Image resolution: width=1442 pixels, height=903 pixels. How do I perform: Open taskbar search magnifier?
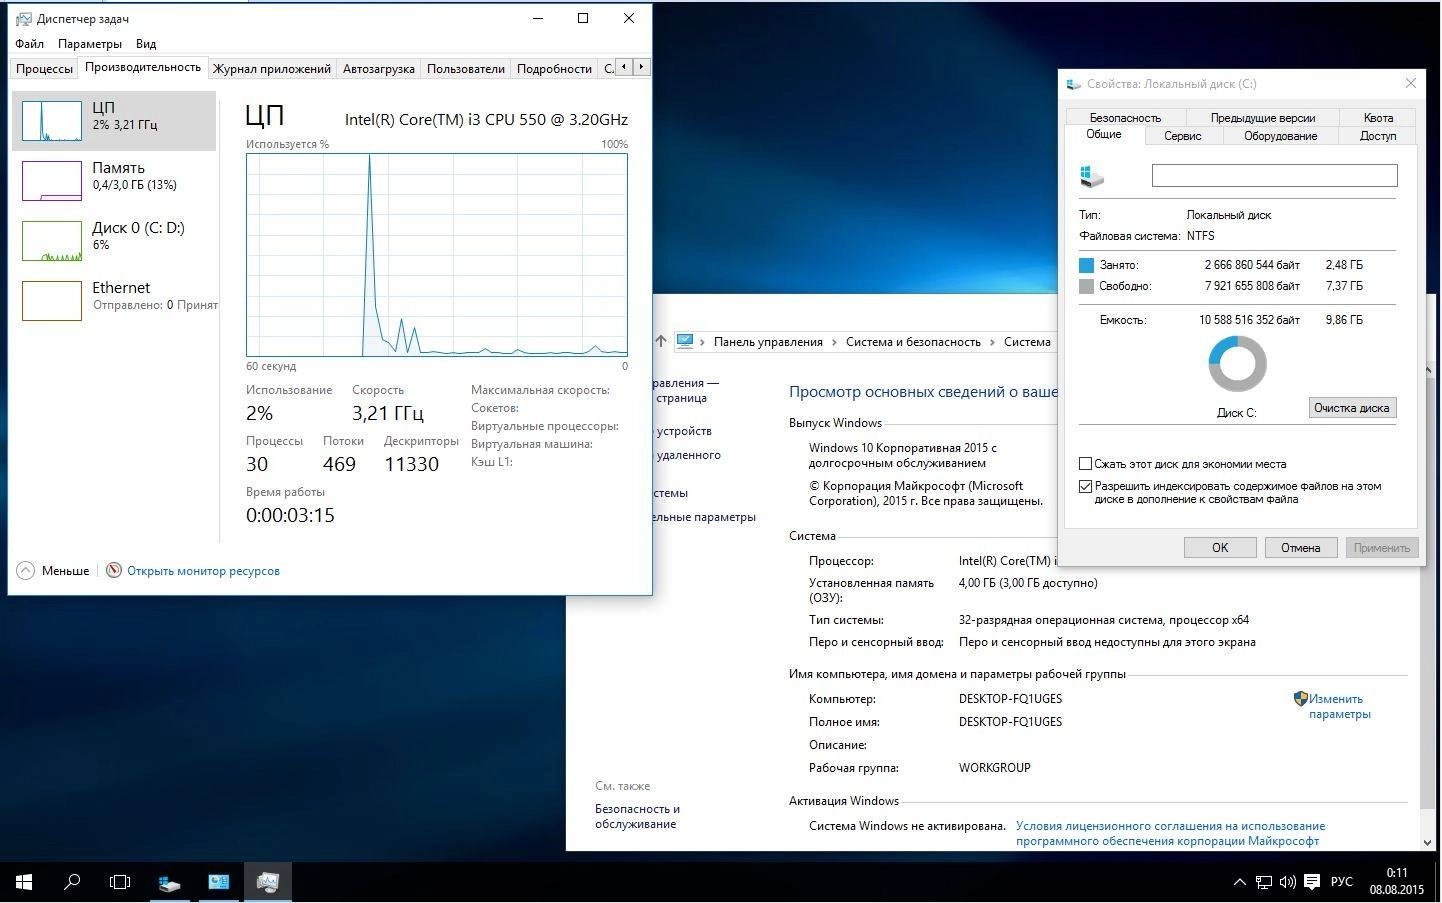(72, 882)
